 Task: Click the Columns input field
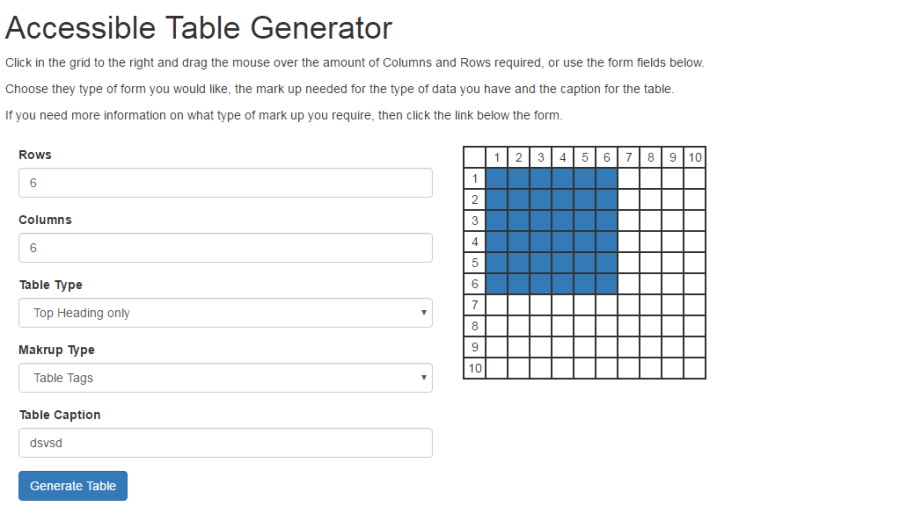pos(225,248)
